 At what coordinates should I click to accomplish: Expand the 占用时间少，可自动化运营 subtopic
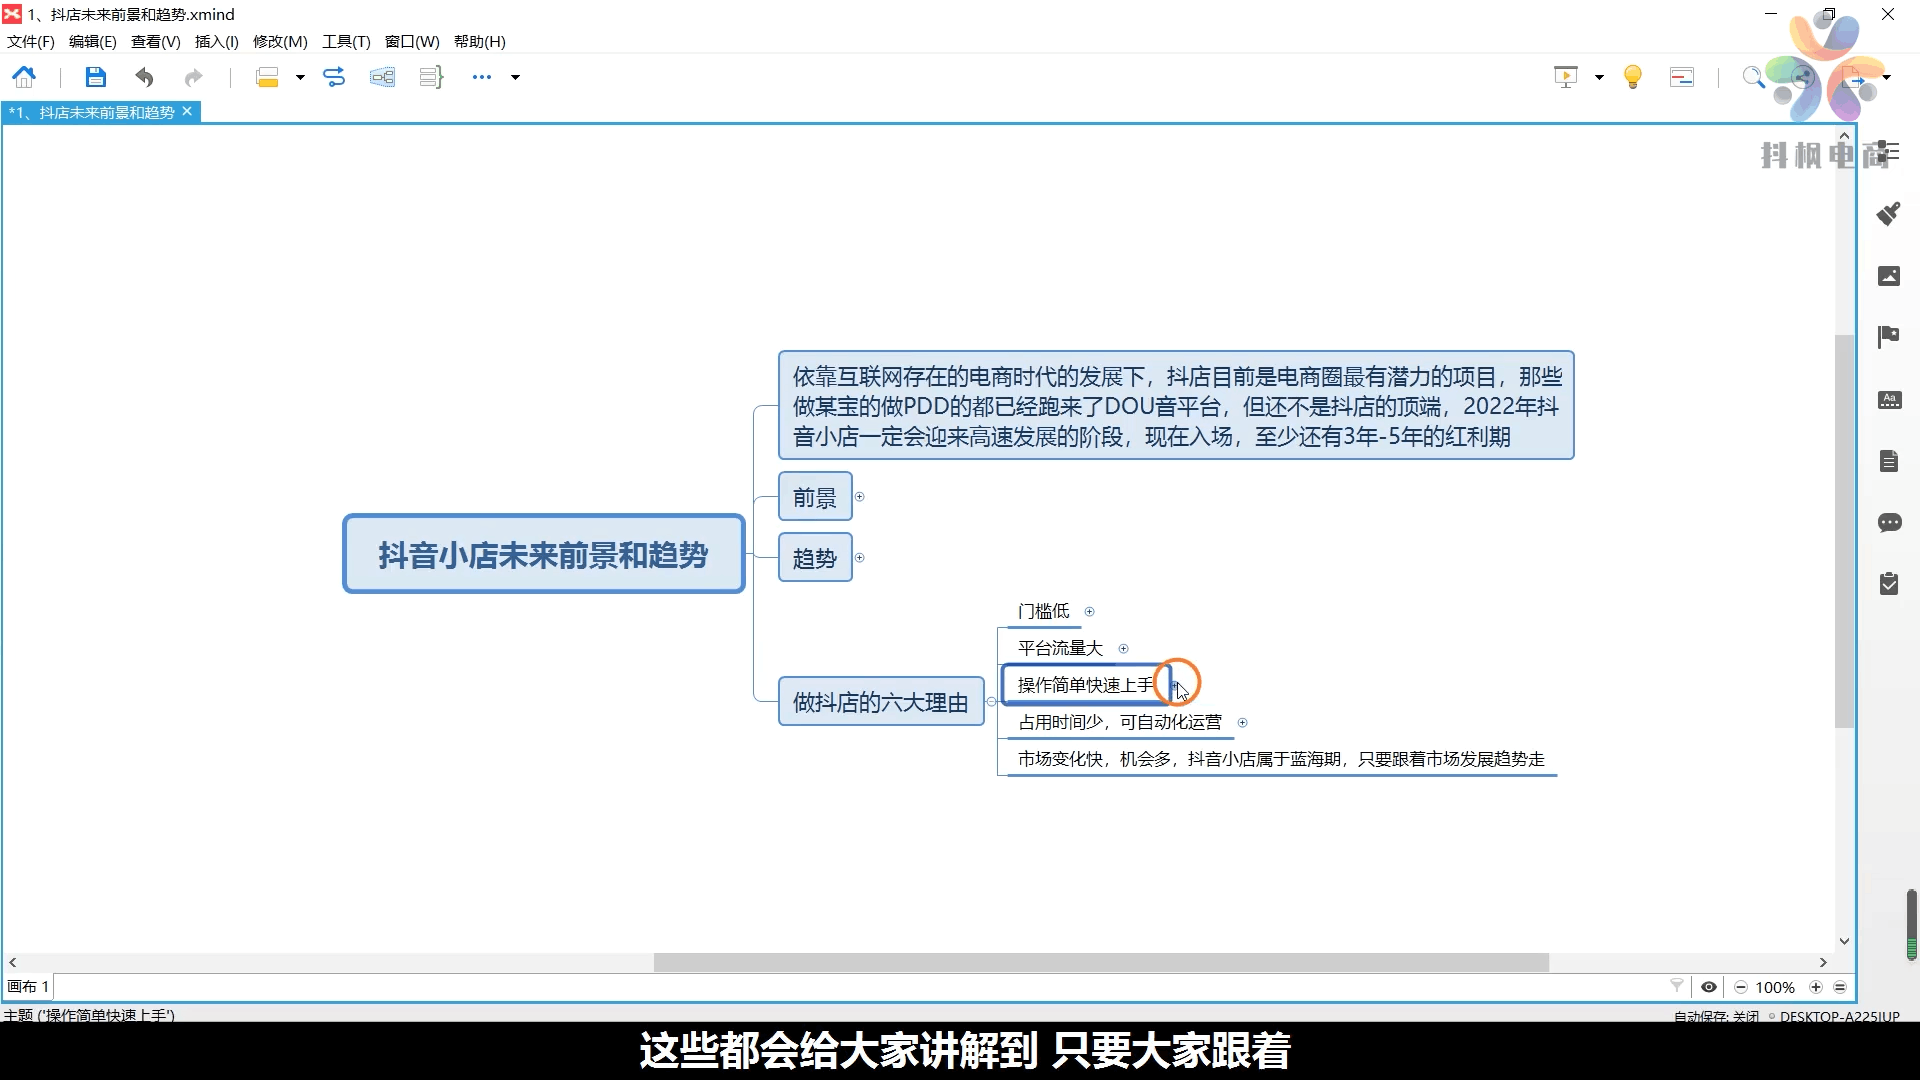tap(1243, 723)
